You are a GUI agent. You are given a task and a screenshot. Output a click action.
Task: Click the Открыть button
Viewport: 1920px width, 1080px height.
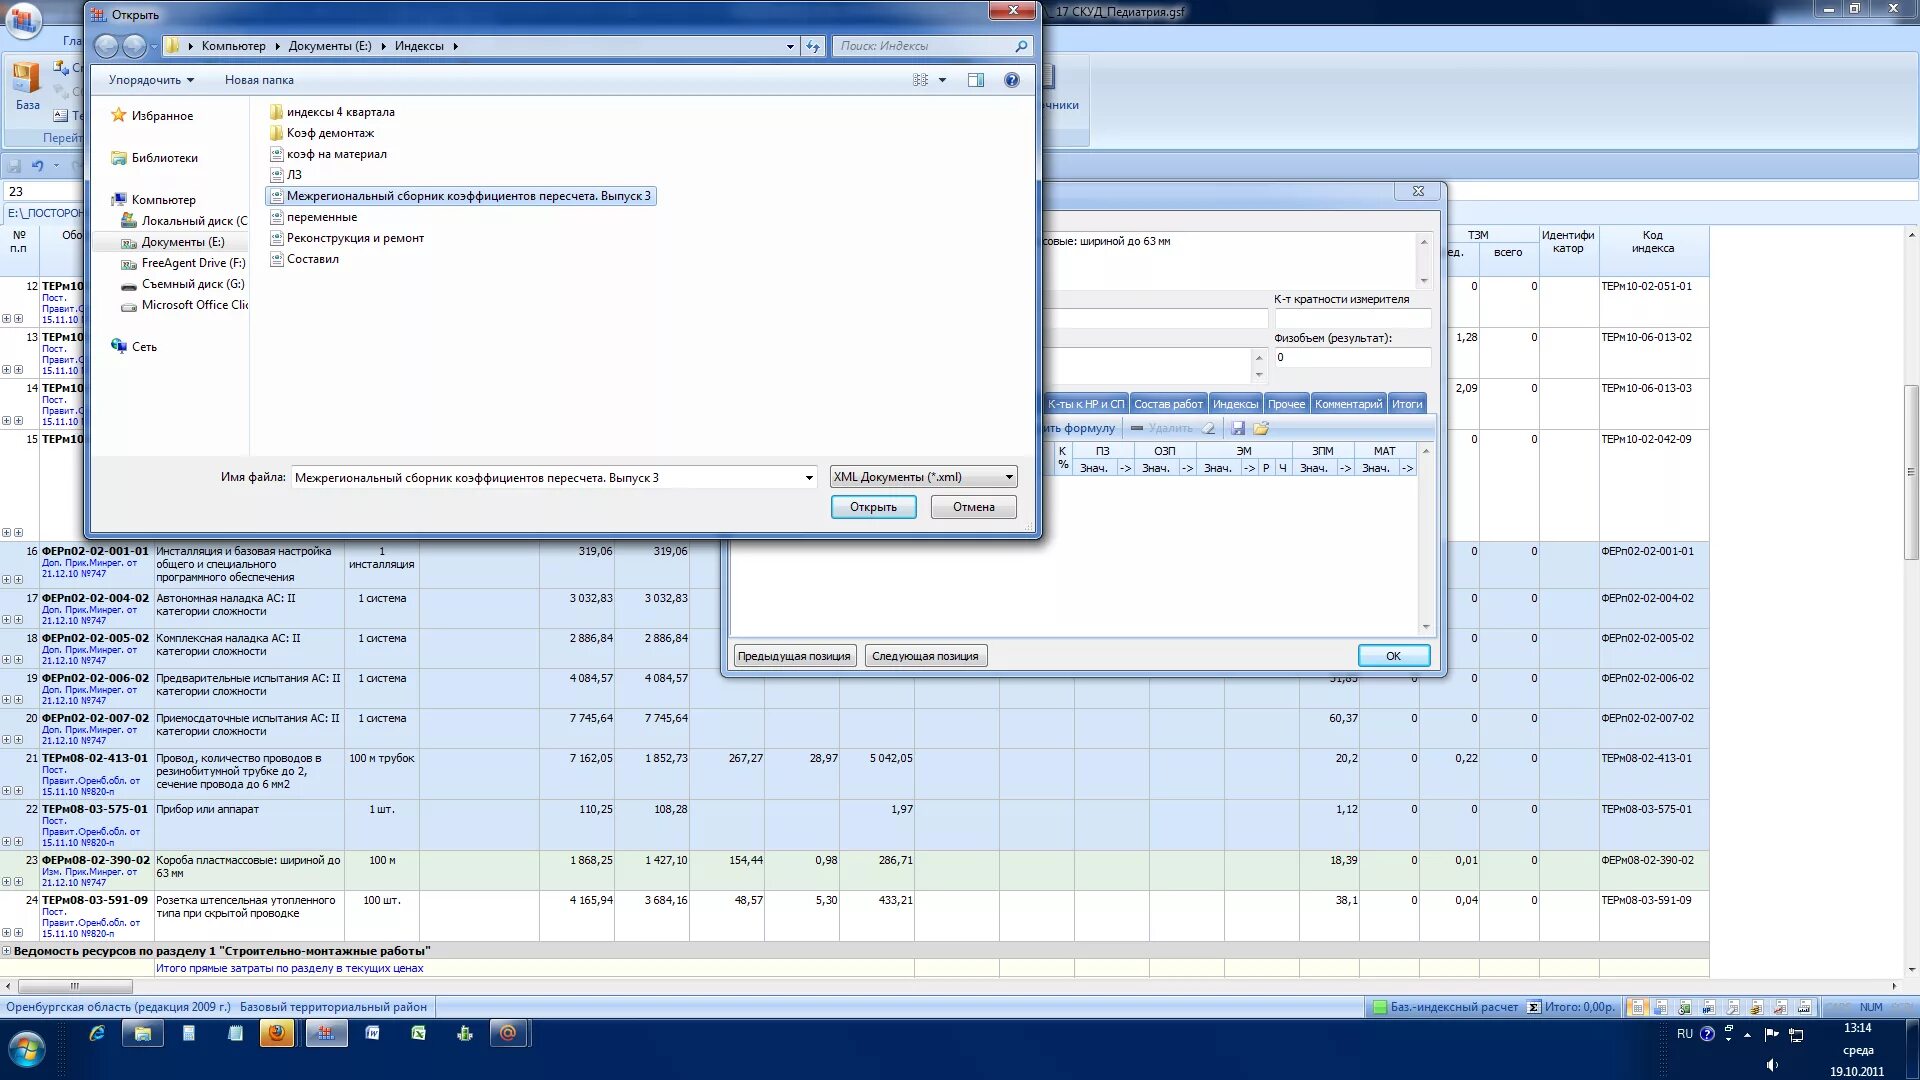(873, 507)
